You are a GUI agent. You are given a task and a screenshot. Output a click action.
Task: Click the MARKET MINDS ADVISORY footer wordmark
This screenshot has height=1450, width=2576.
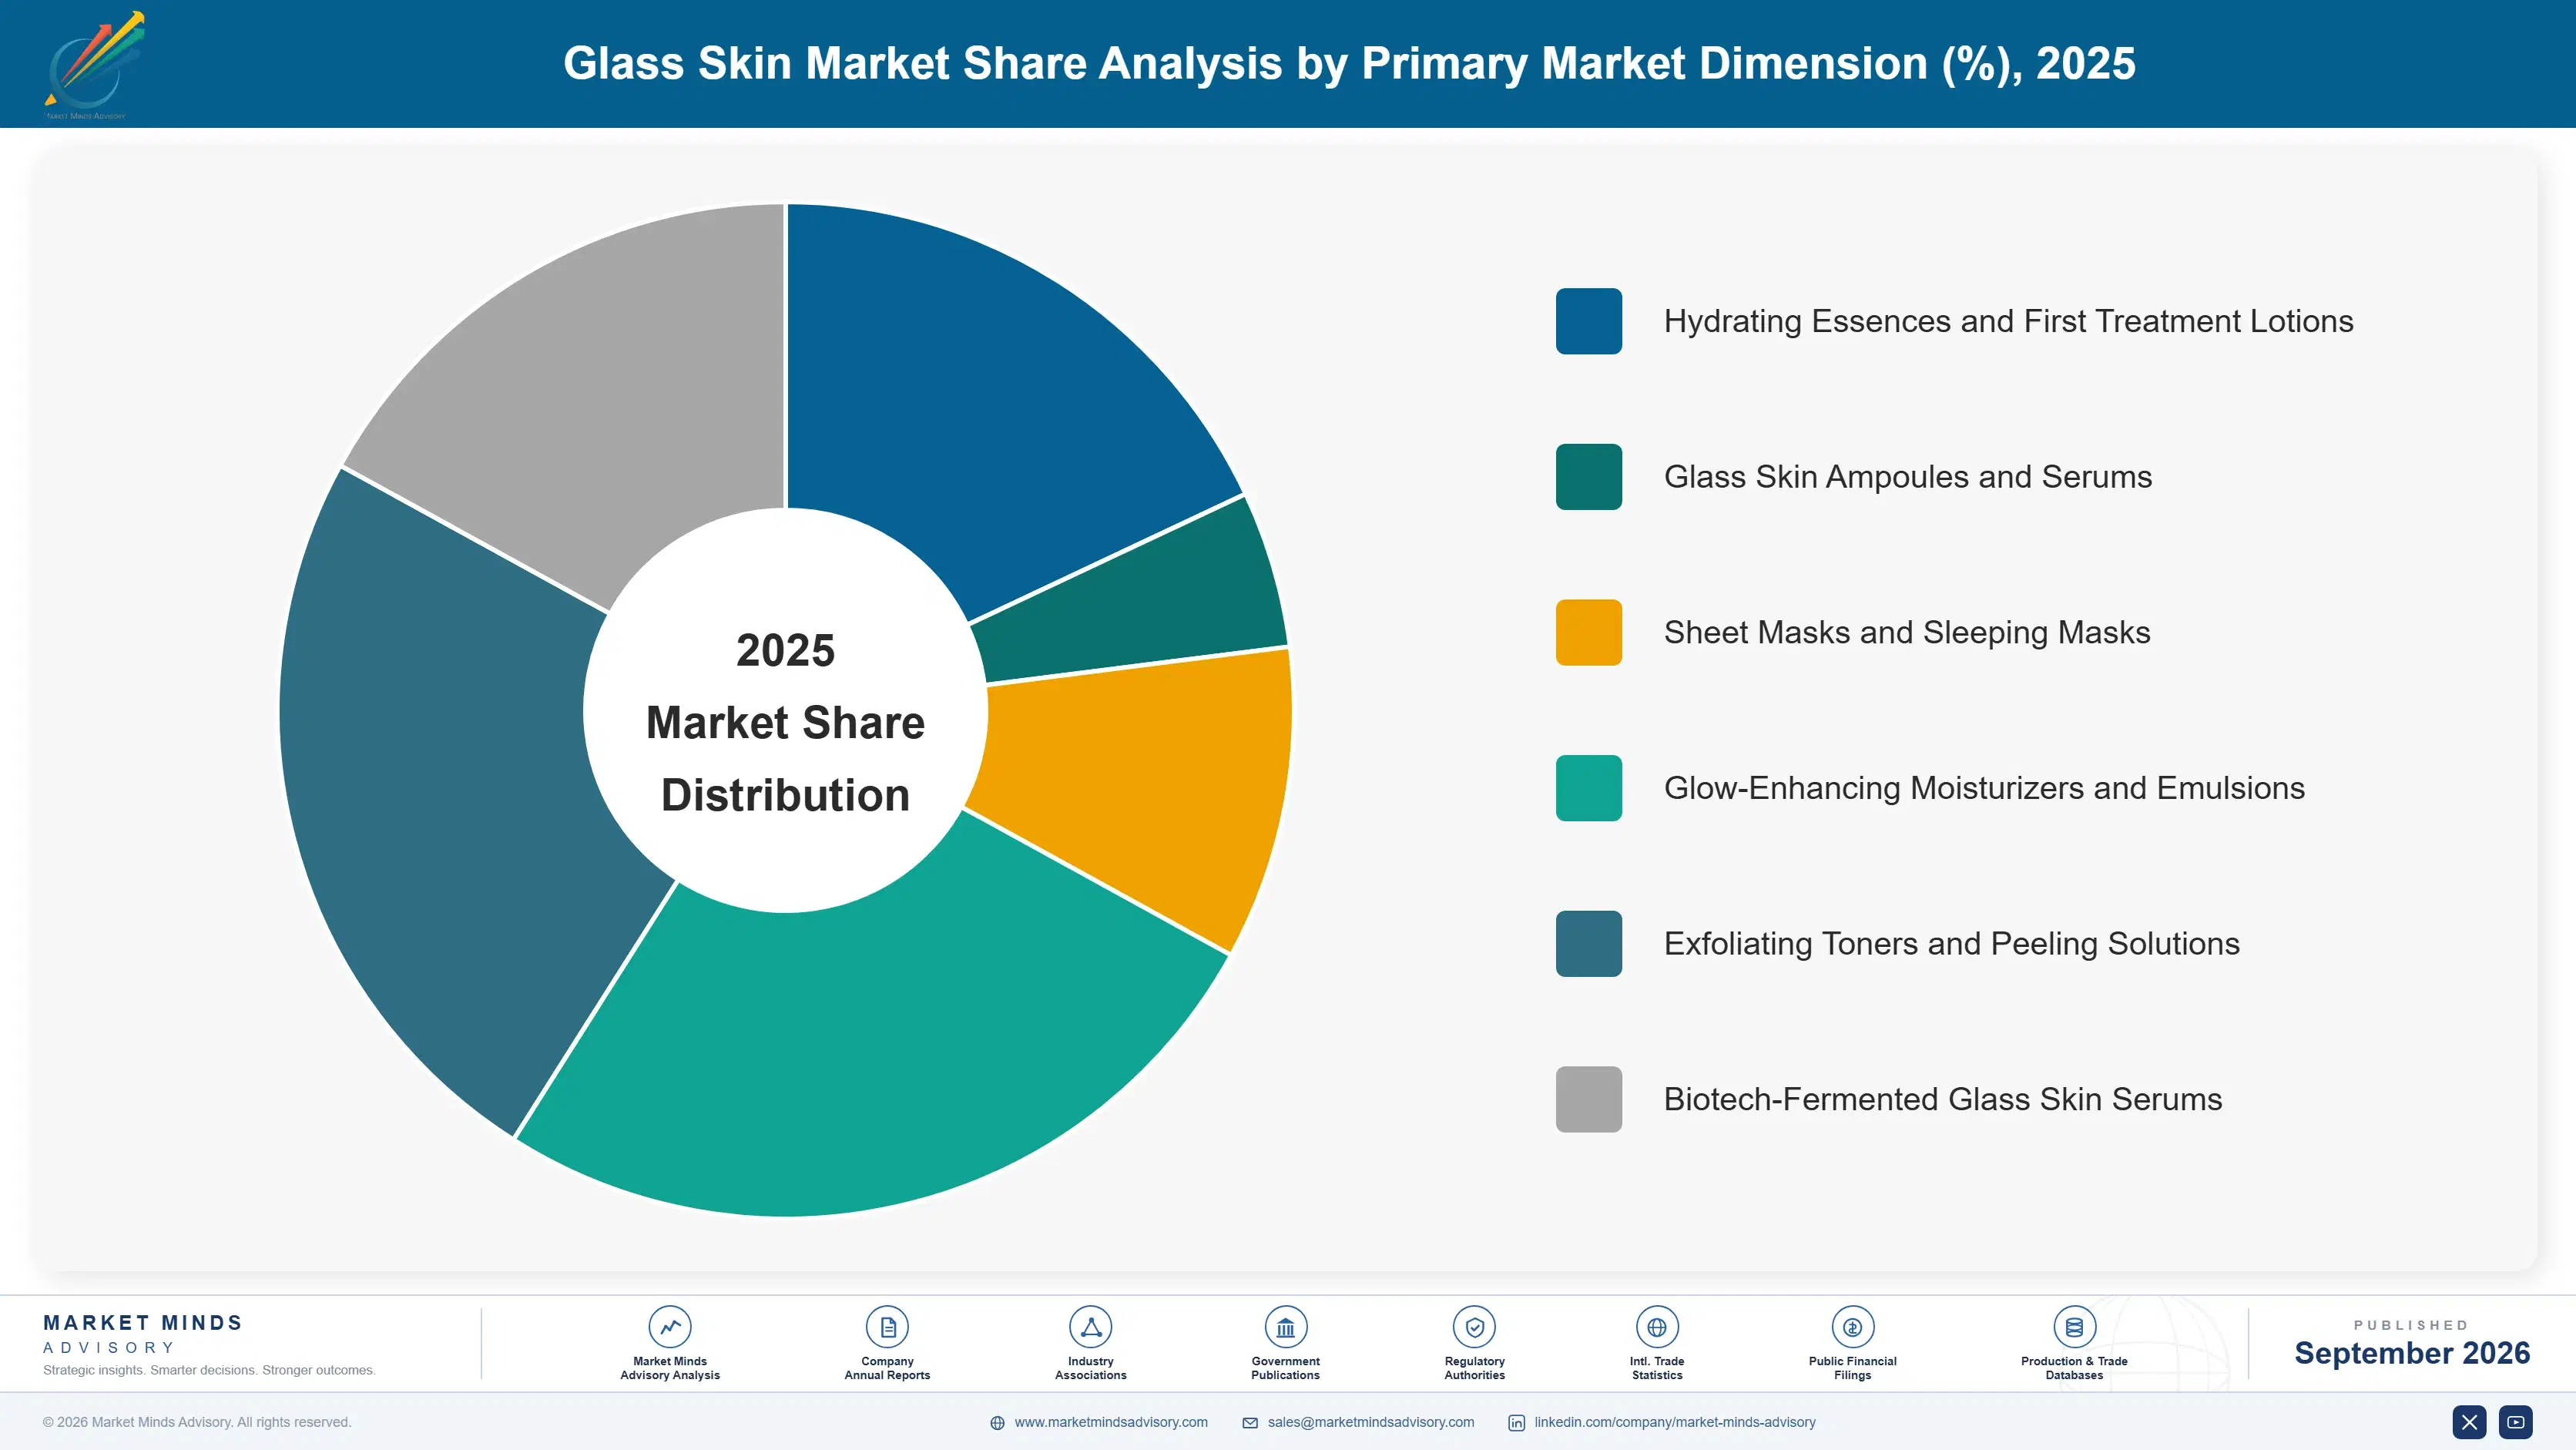143,1334
